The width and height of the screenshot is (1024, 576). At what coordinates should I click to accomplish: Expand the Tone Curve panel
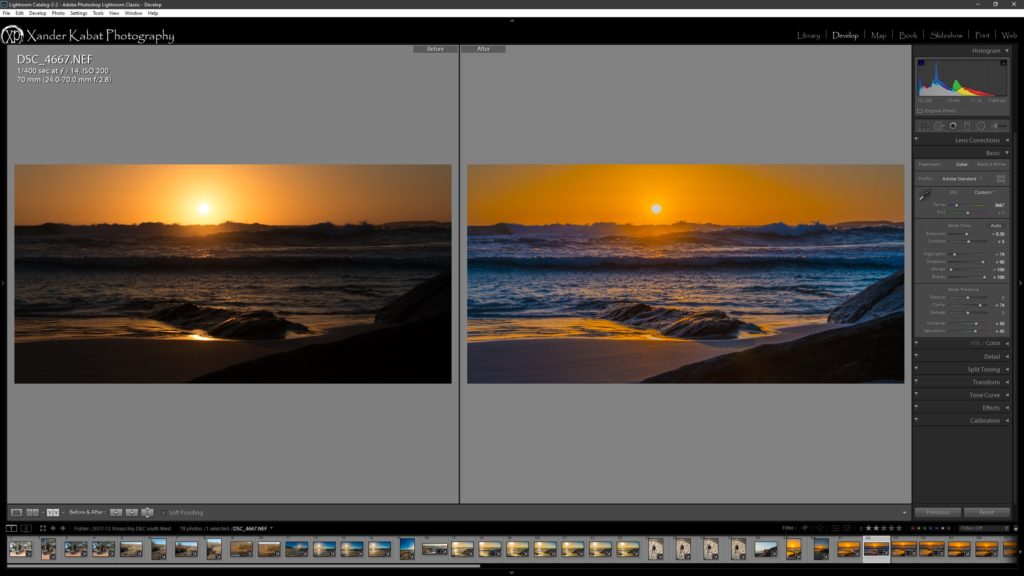point(984,395)
